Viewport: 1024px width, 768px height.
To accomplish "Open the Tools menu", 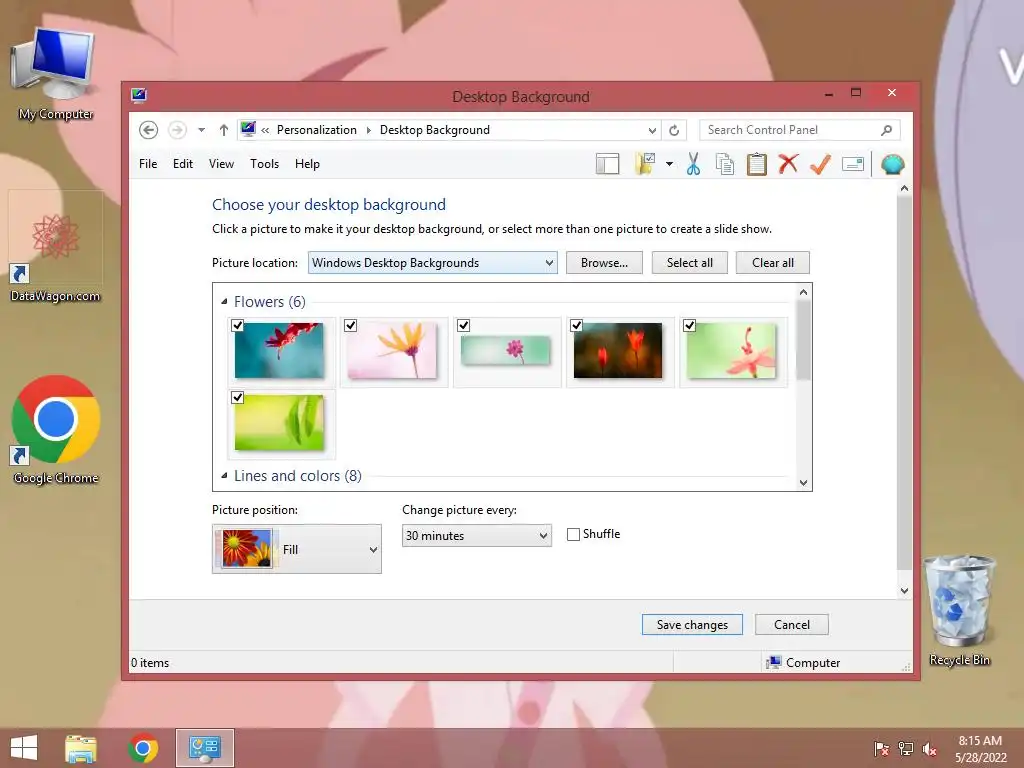I will tap(264, 164).
